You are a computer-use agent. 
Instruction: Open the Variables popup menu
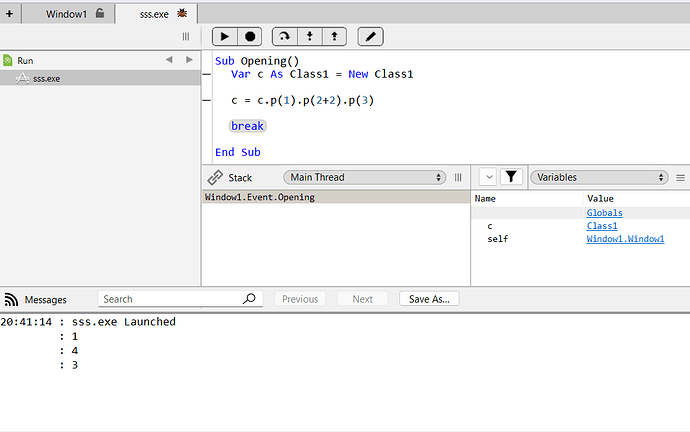[599, 177]
